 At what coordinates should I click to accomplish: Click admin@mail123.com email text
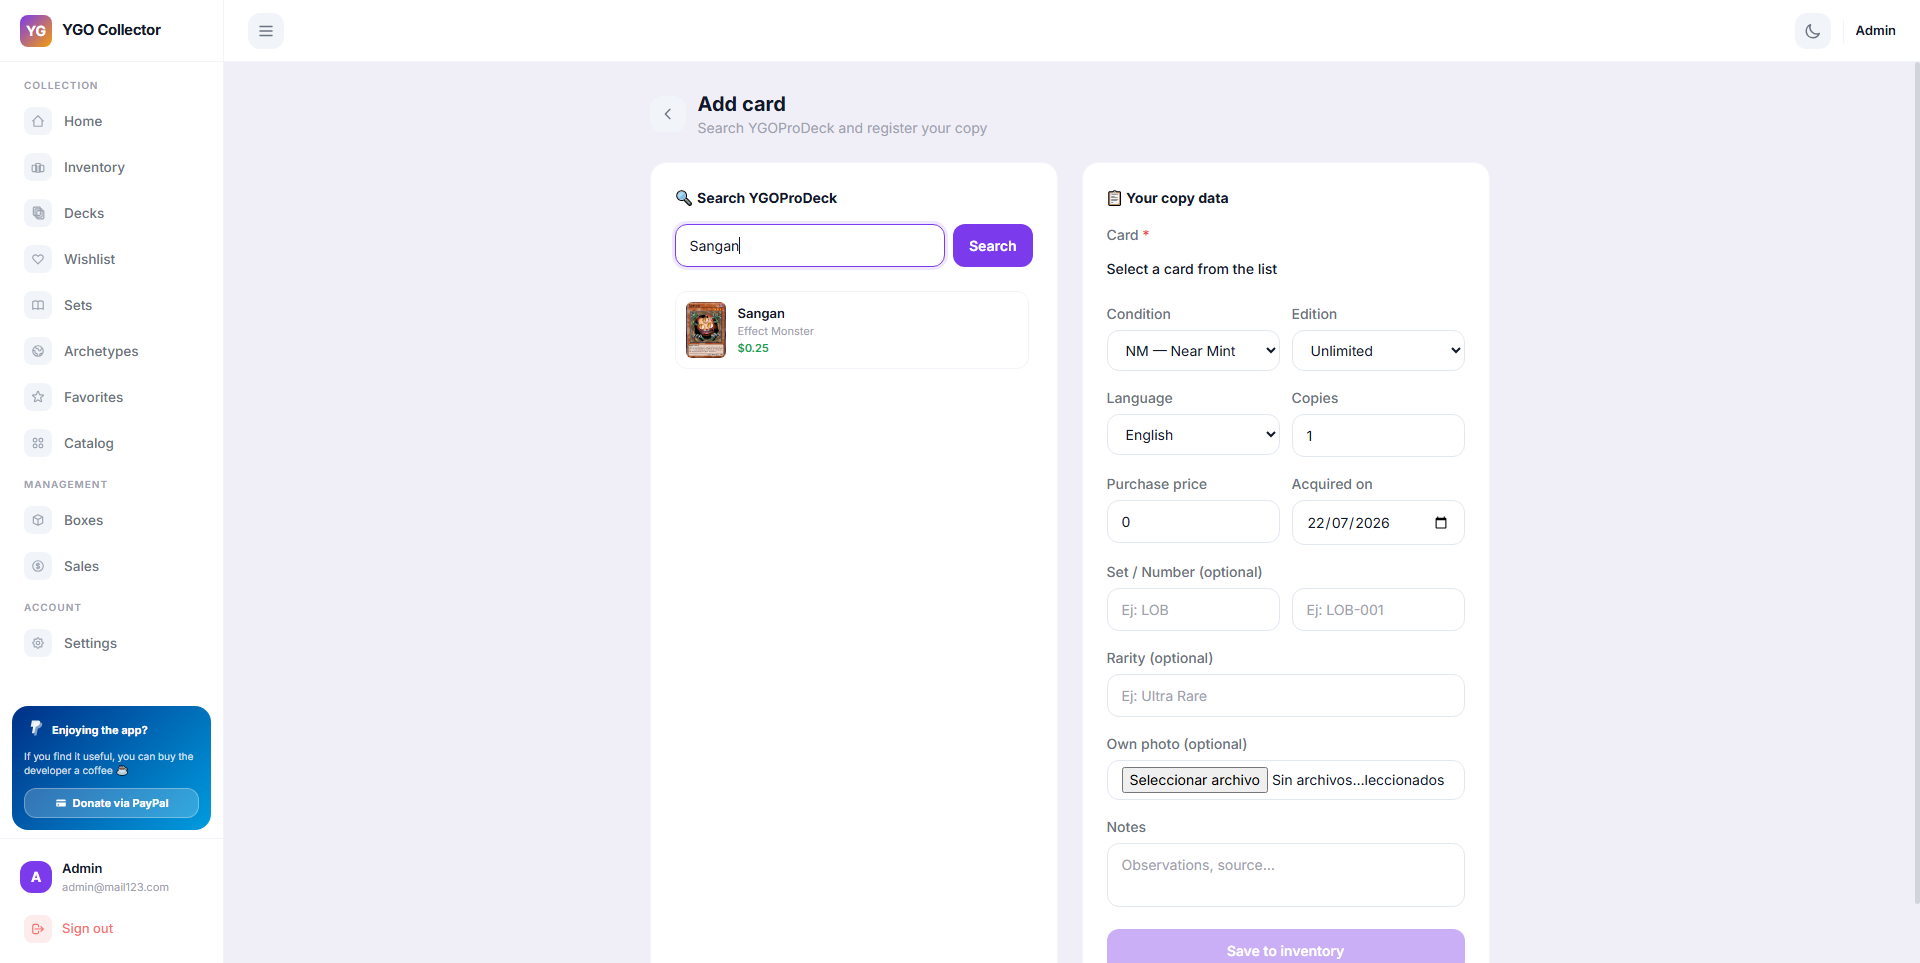[115, 887]
